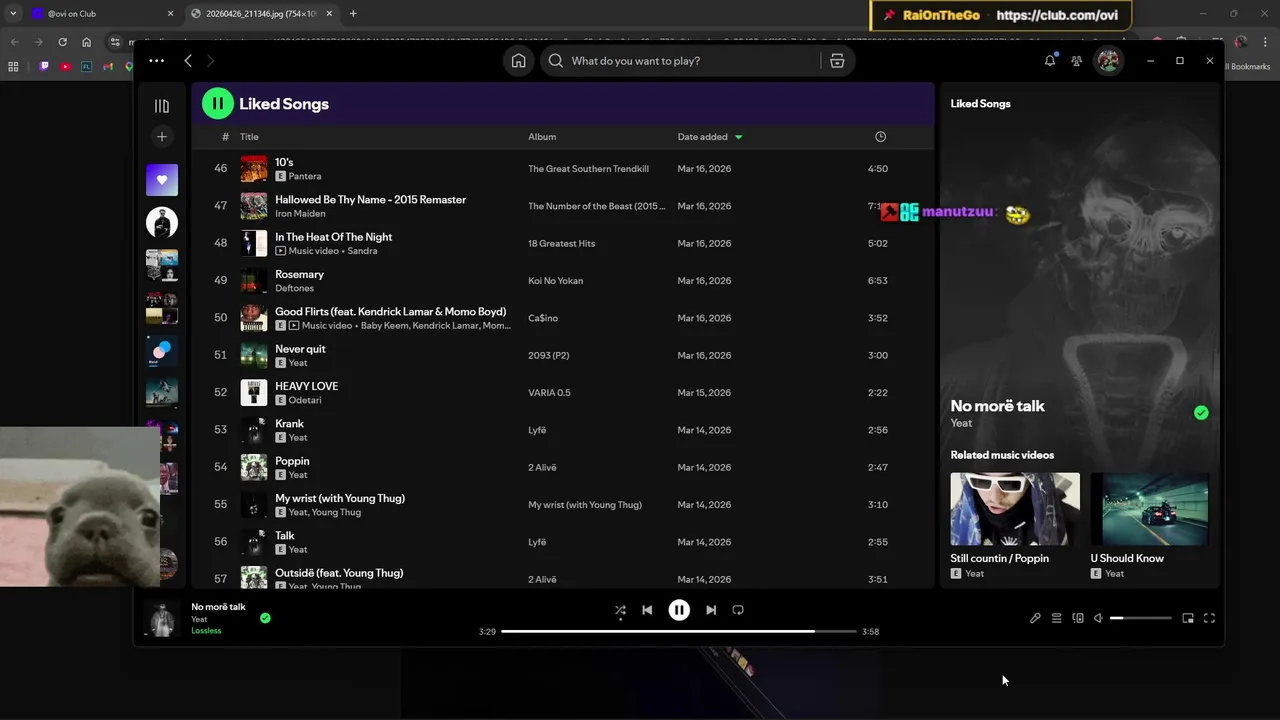
Task: Open album The Great Southern Trendkill
Action: click(588, 169)
